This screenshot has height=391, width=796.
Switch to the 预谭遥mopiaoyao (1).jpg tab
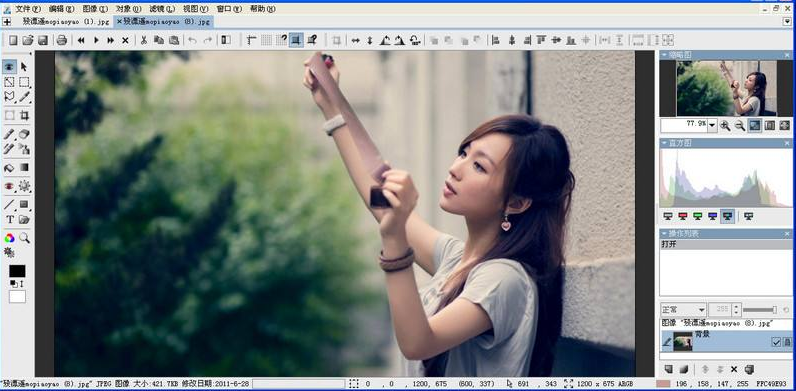(x=66, y=21)
